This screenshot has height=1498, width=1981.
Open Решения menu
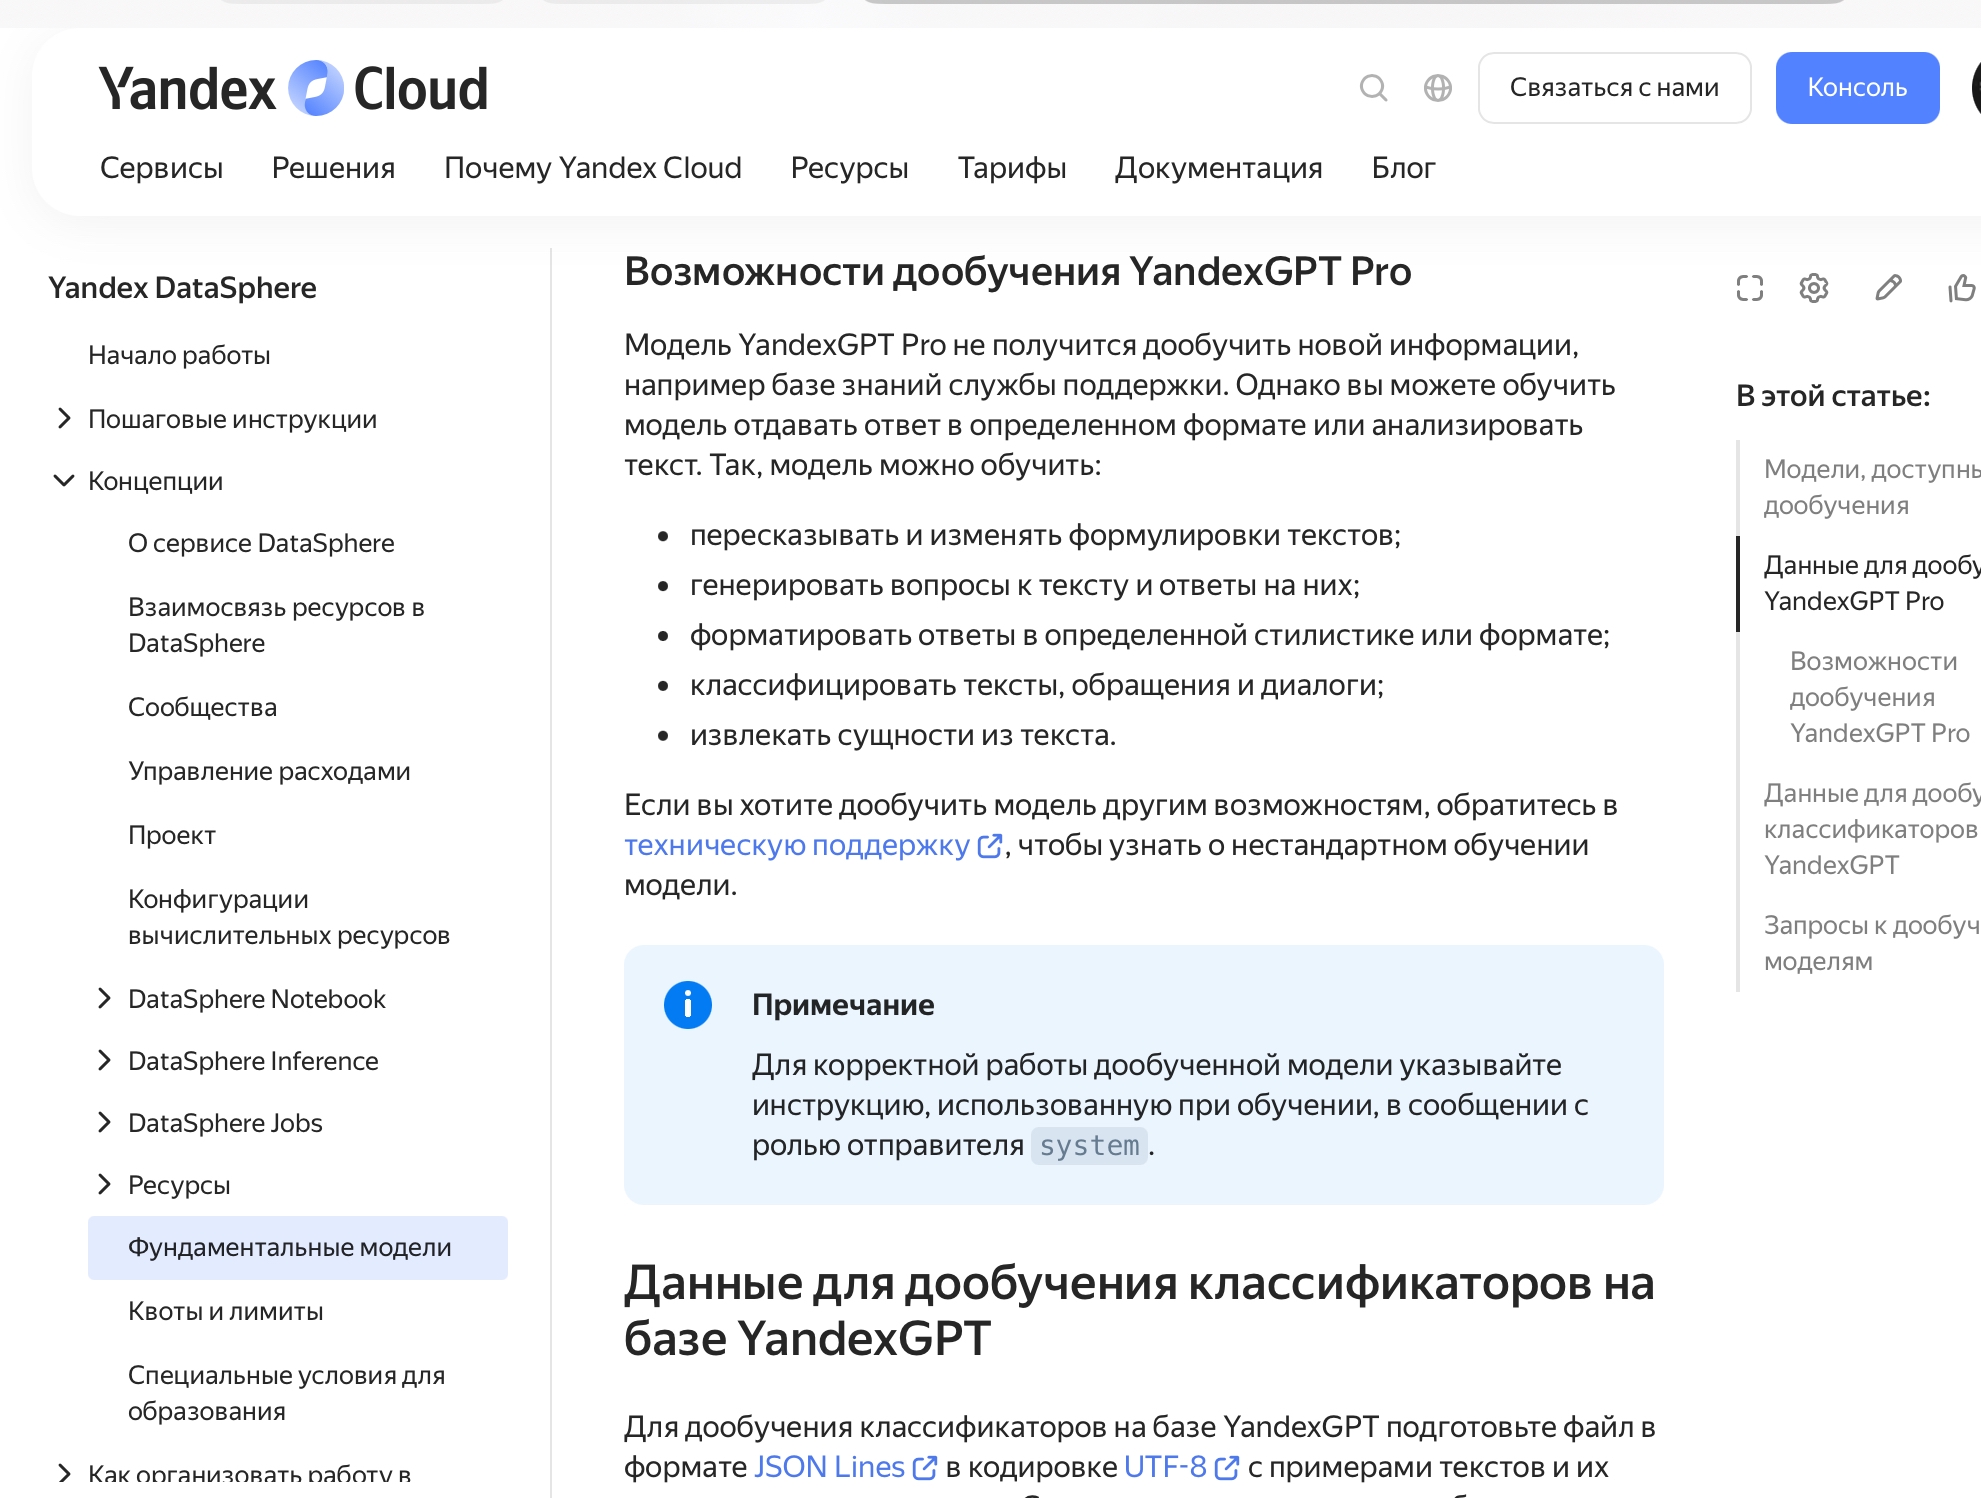pyautogui.click(x=333, y=168)
